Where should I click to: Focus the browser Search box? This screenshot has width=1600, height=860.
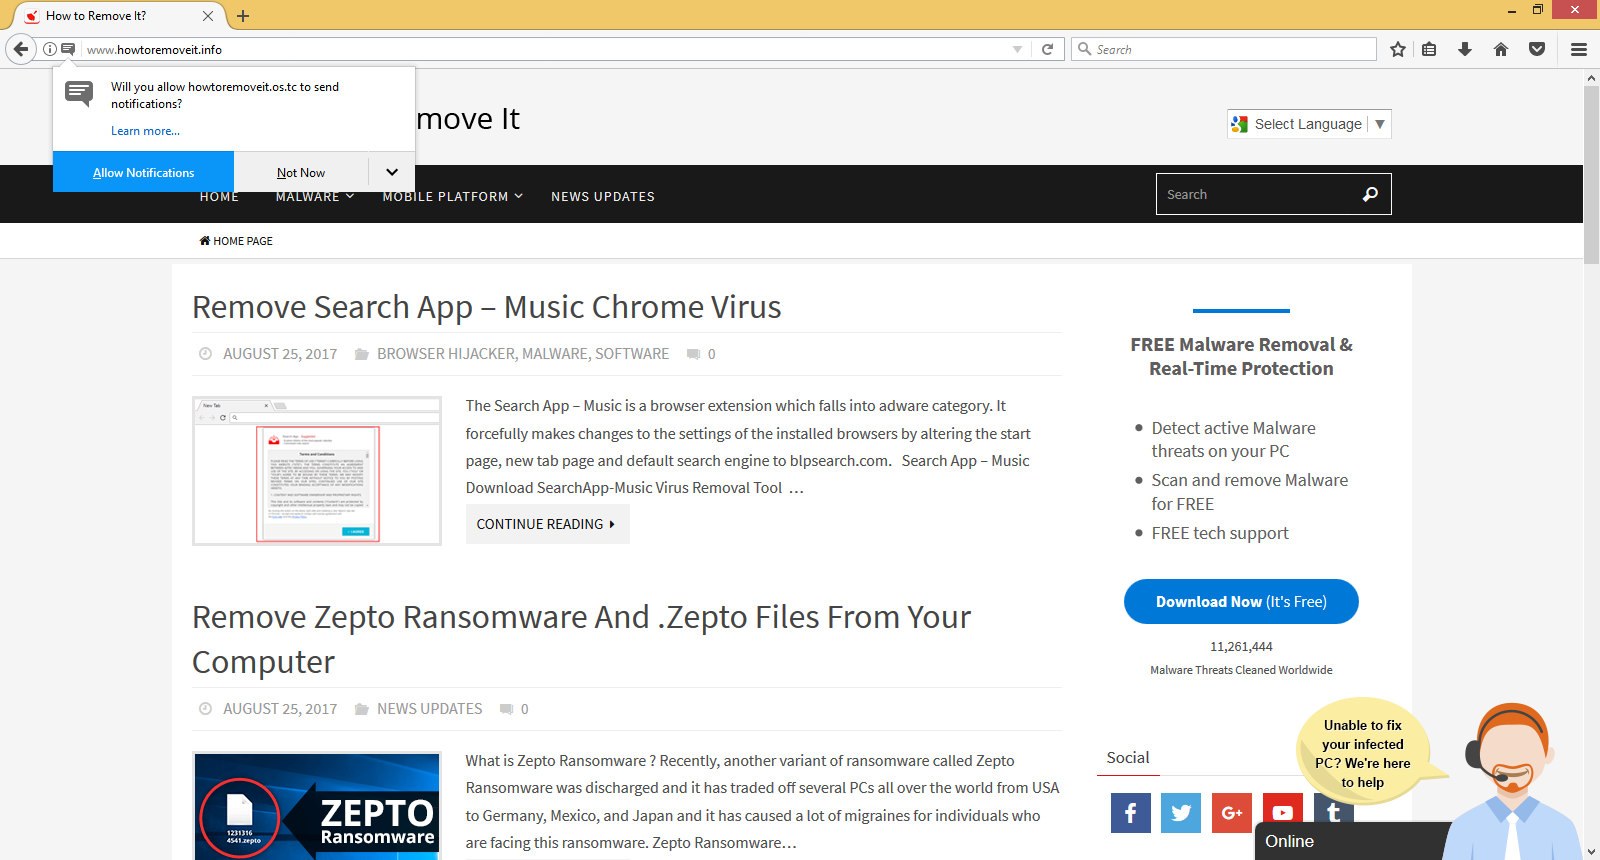1224,49
